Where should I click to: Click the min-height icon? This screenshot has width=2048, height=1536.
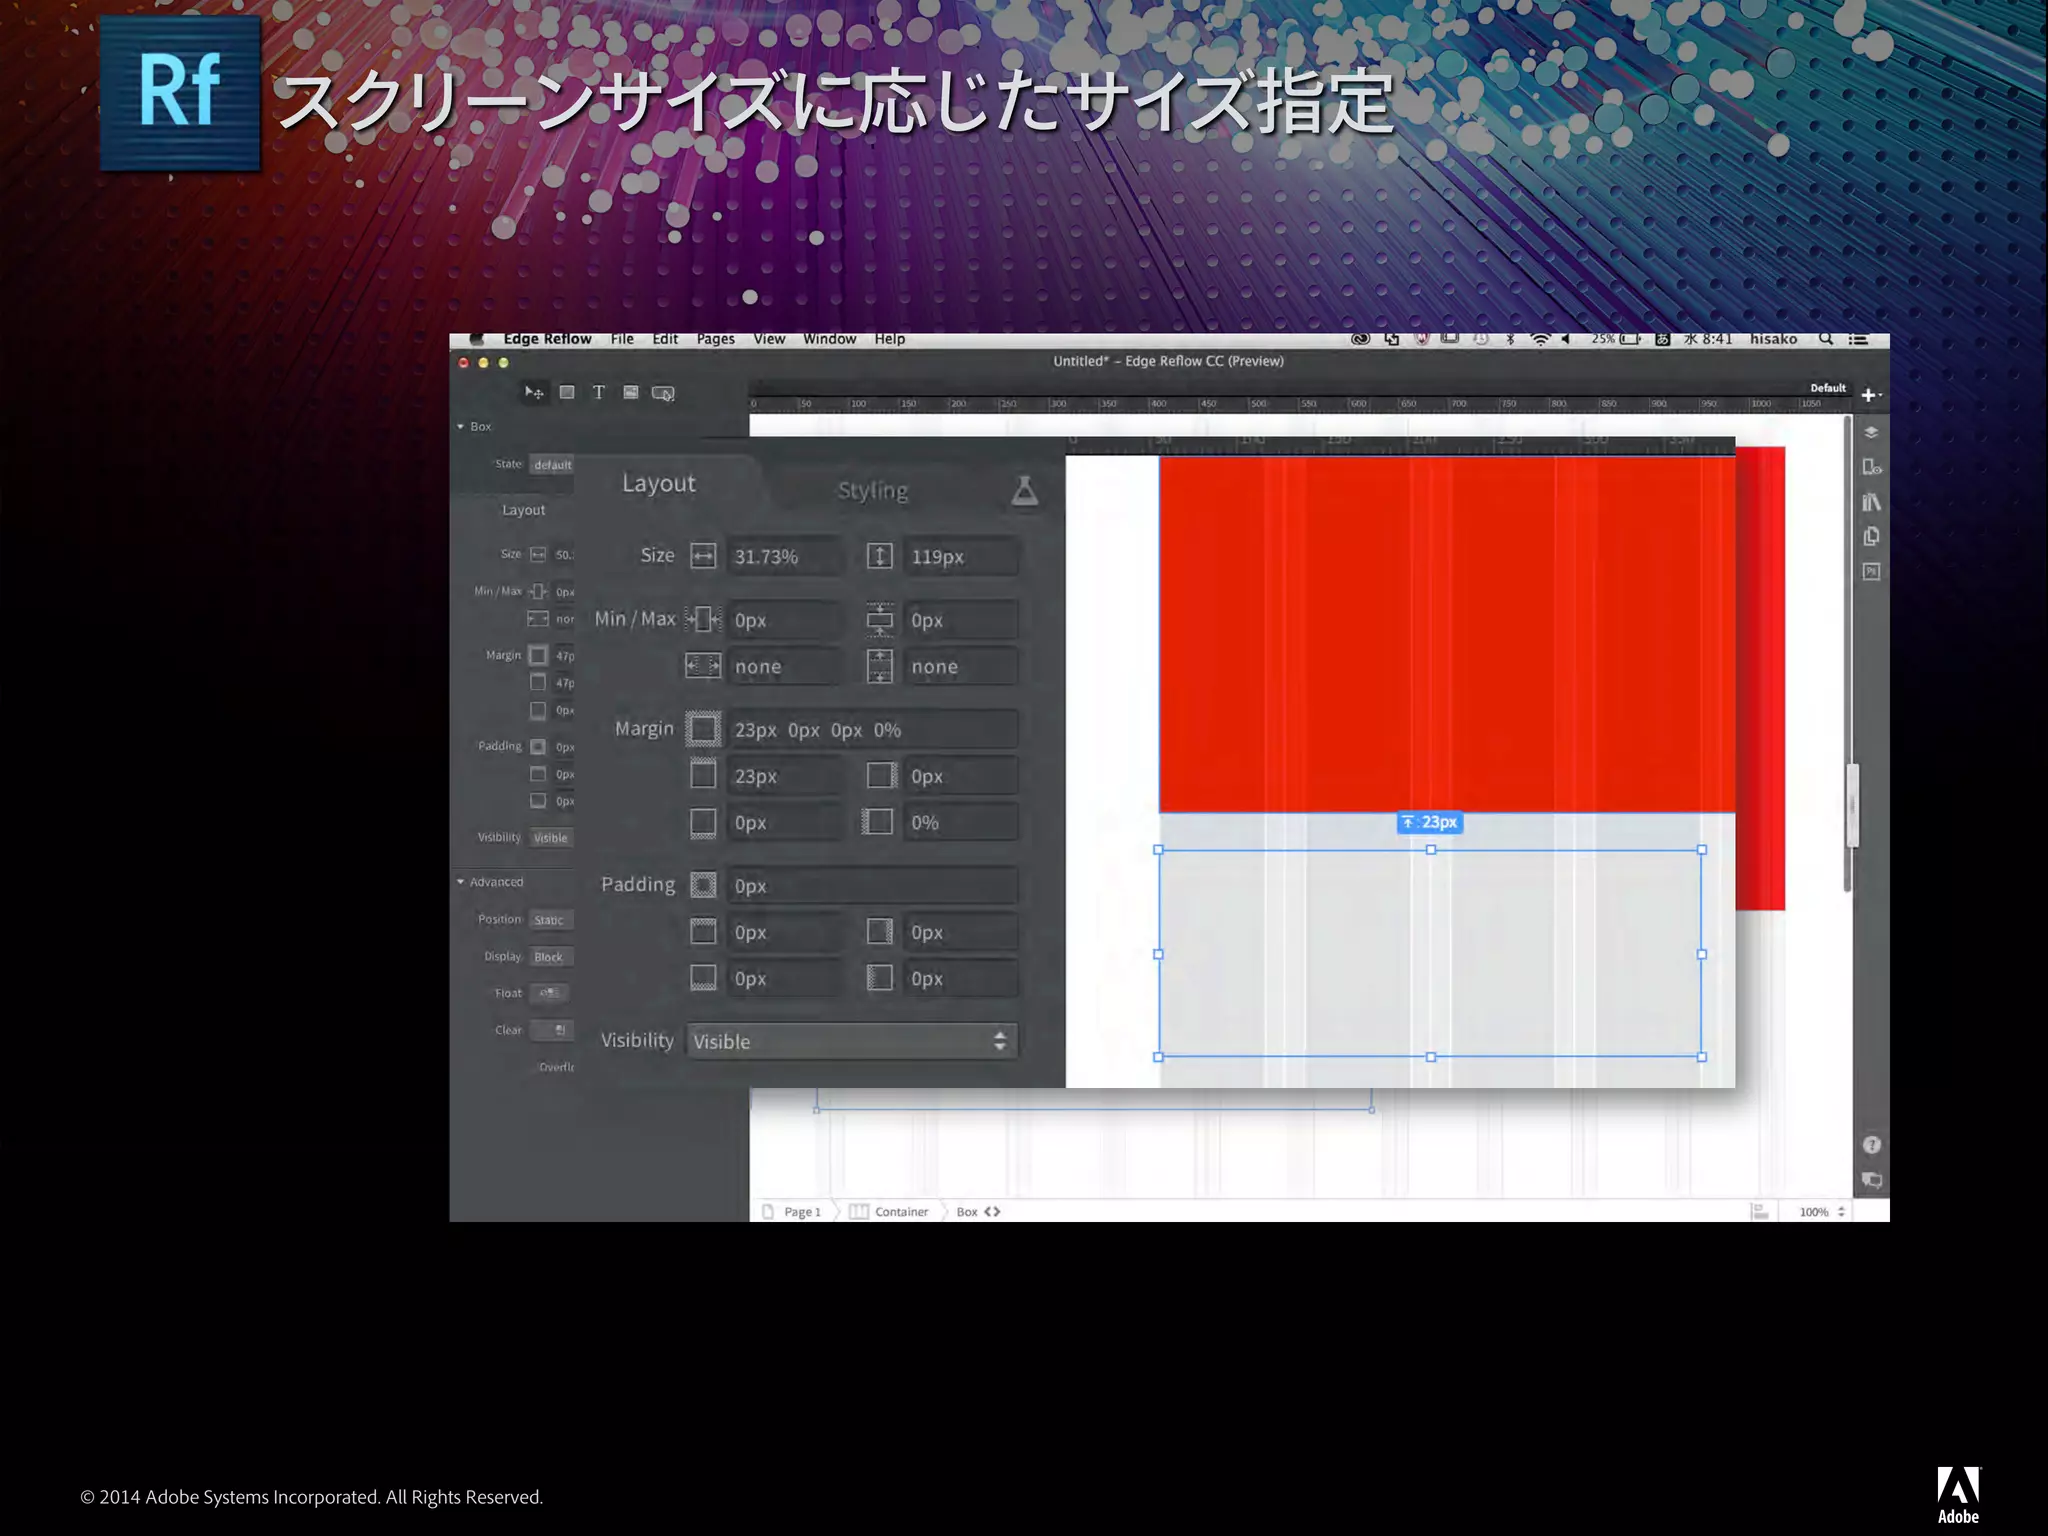879,619
